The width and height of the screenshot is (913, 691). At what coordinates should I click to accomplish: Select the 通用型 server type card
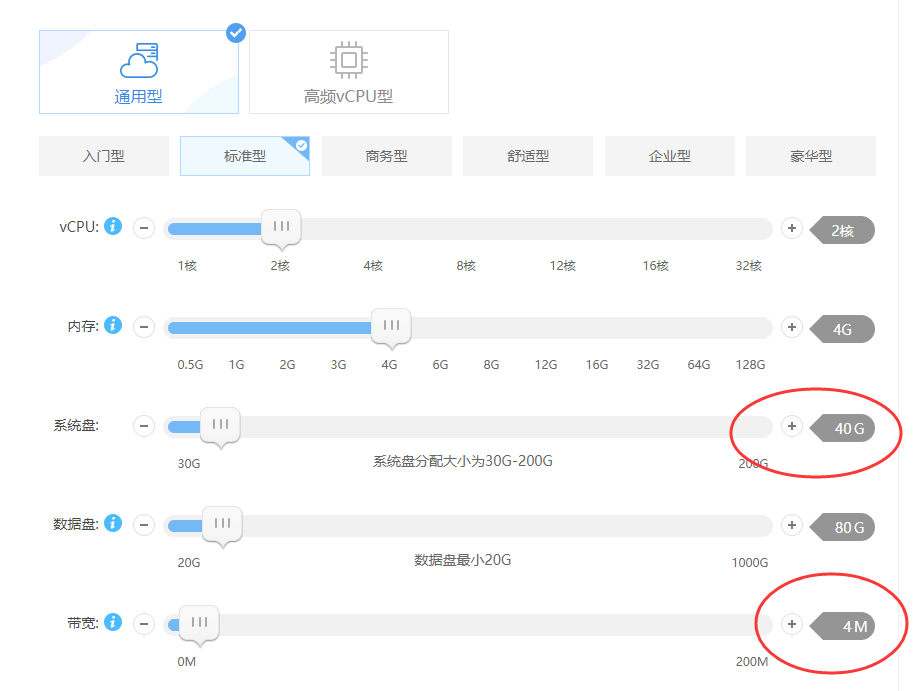138,72
